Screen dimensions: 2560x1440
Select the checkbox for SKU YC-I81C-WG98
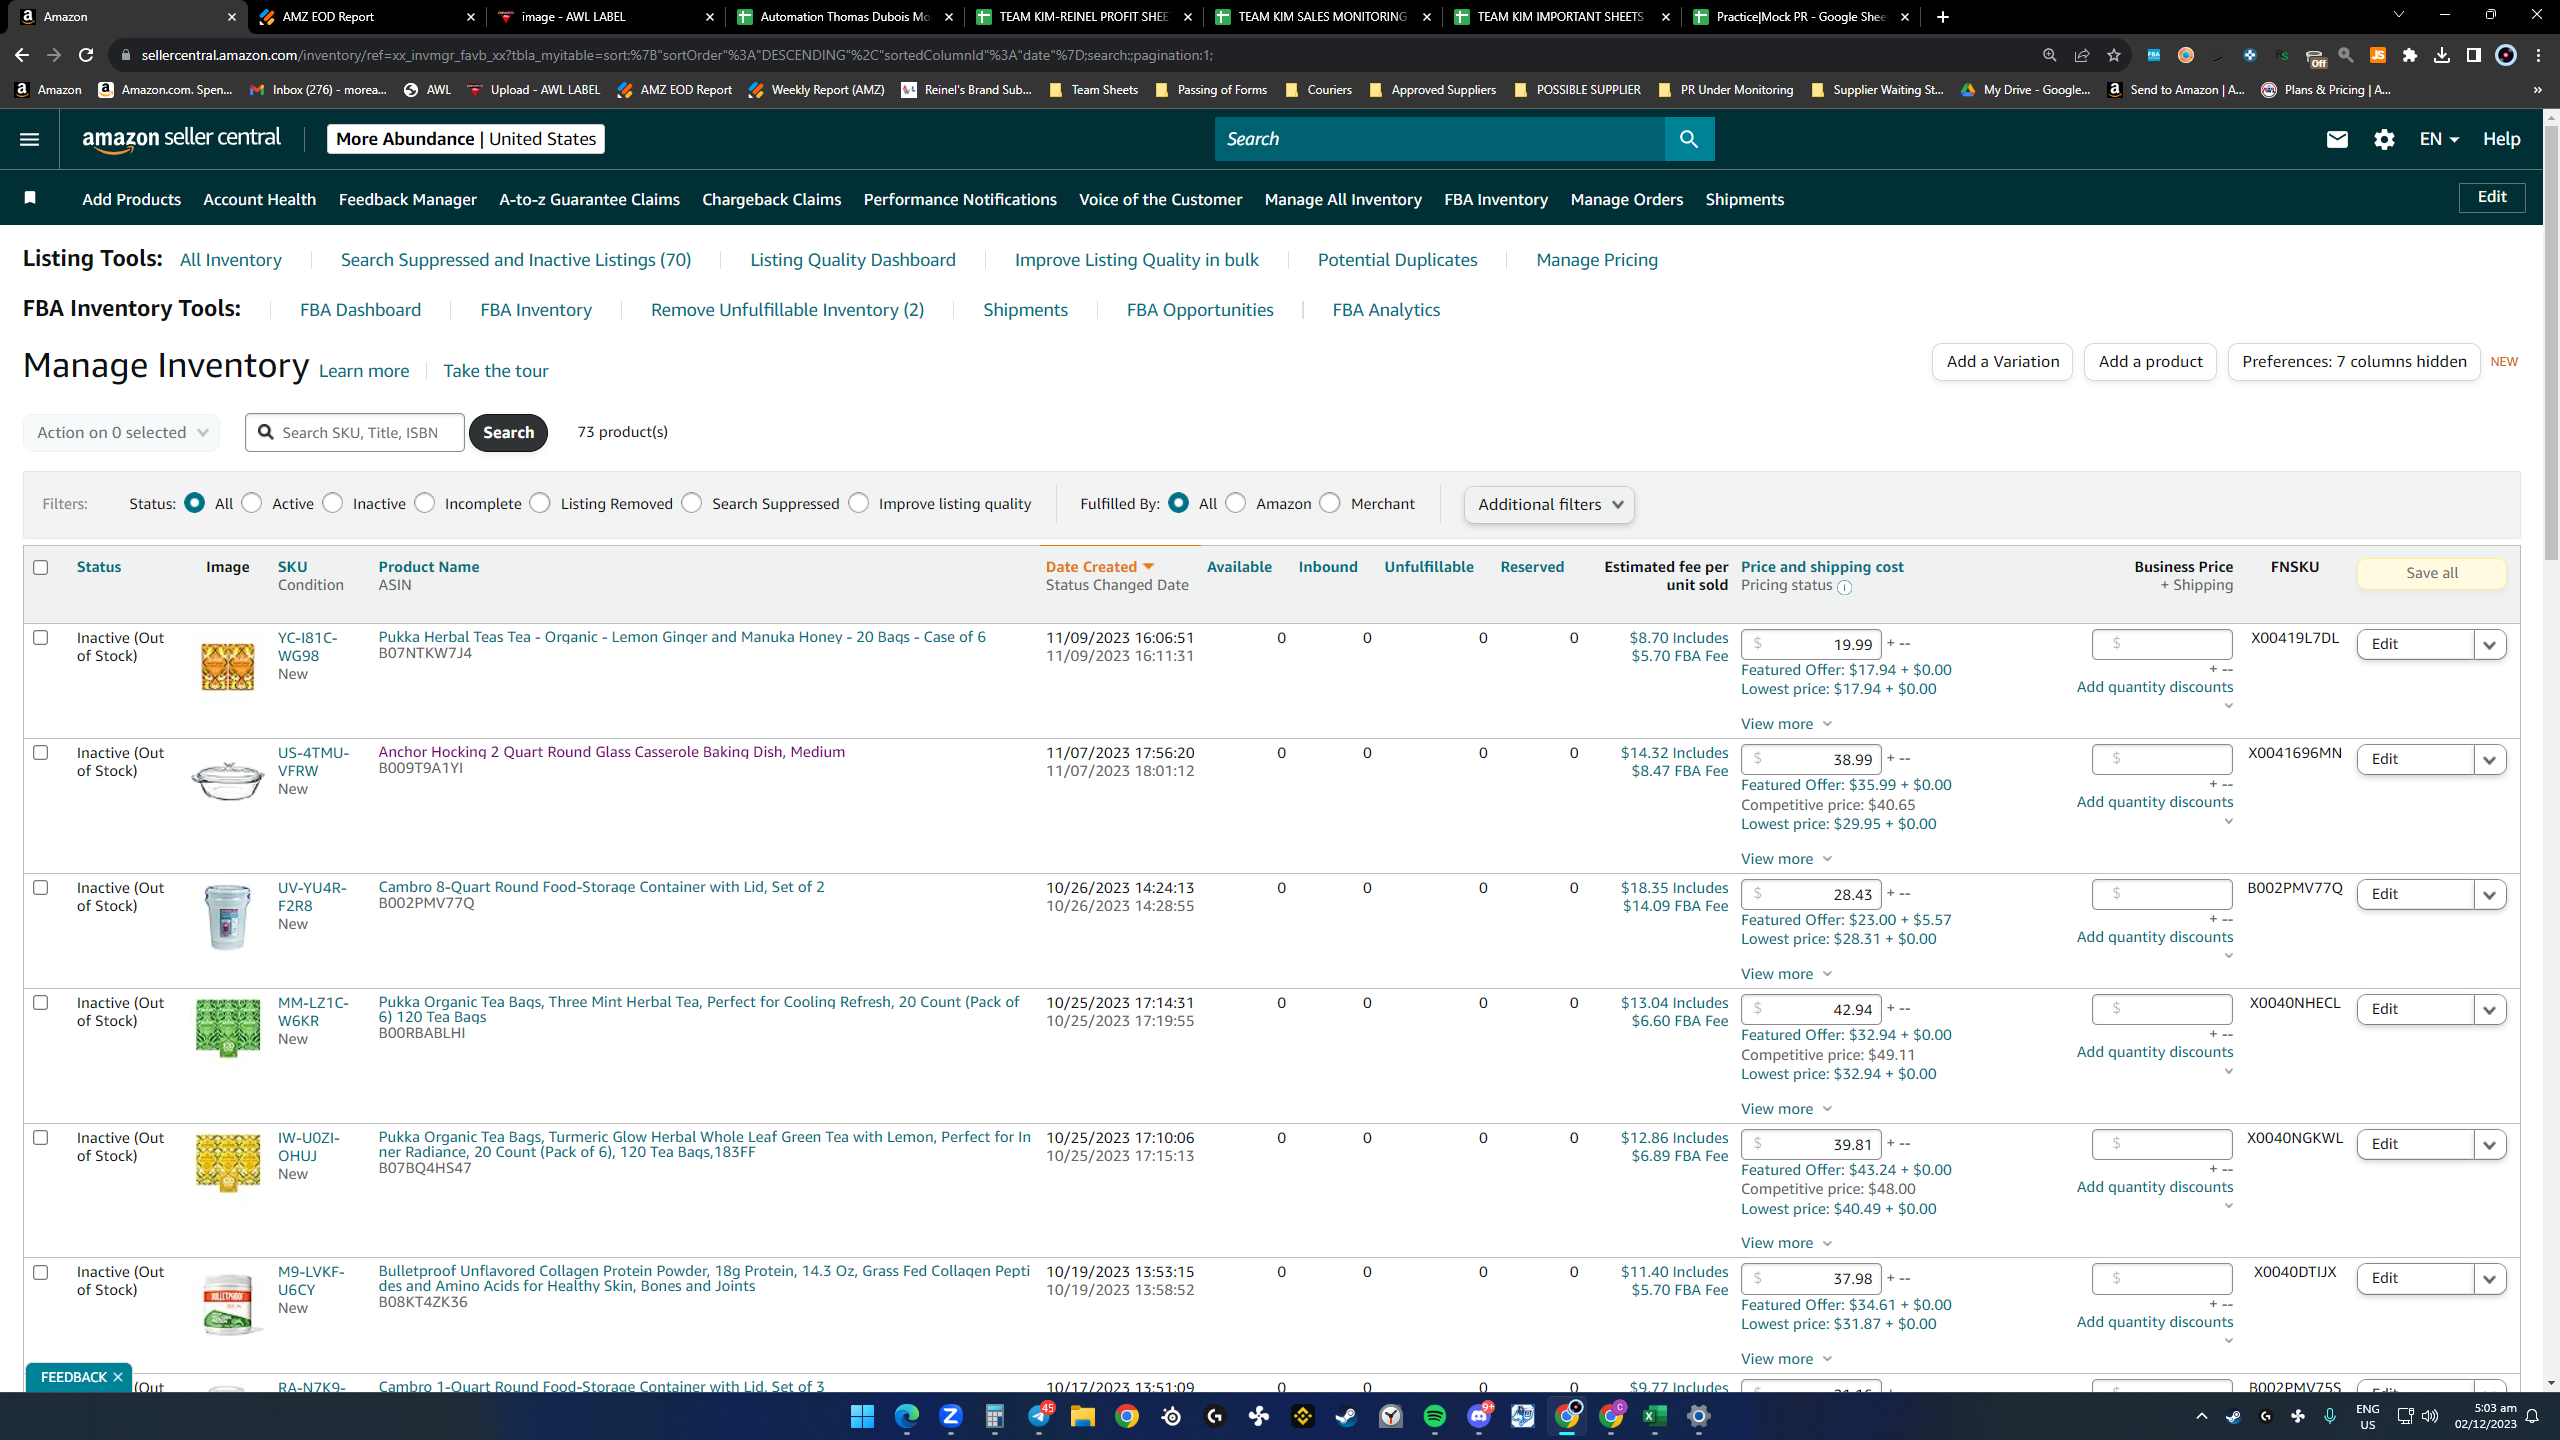pos(41,637)
